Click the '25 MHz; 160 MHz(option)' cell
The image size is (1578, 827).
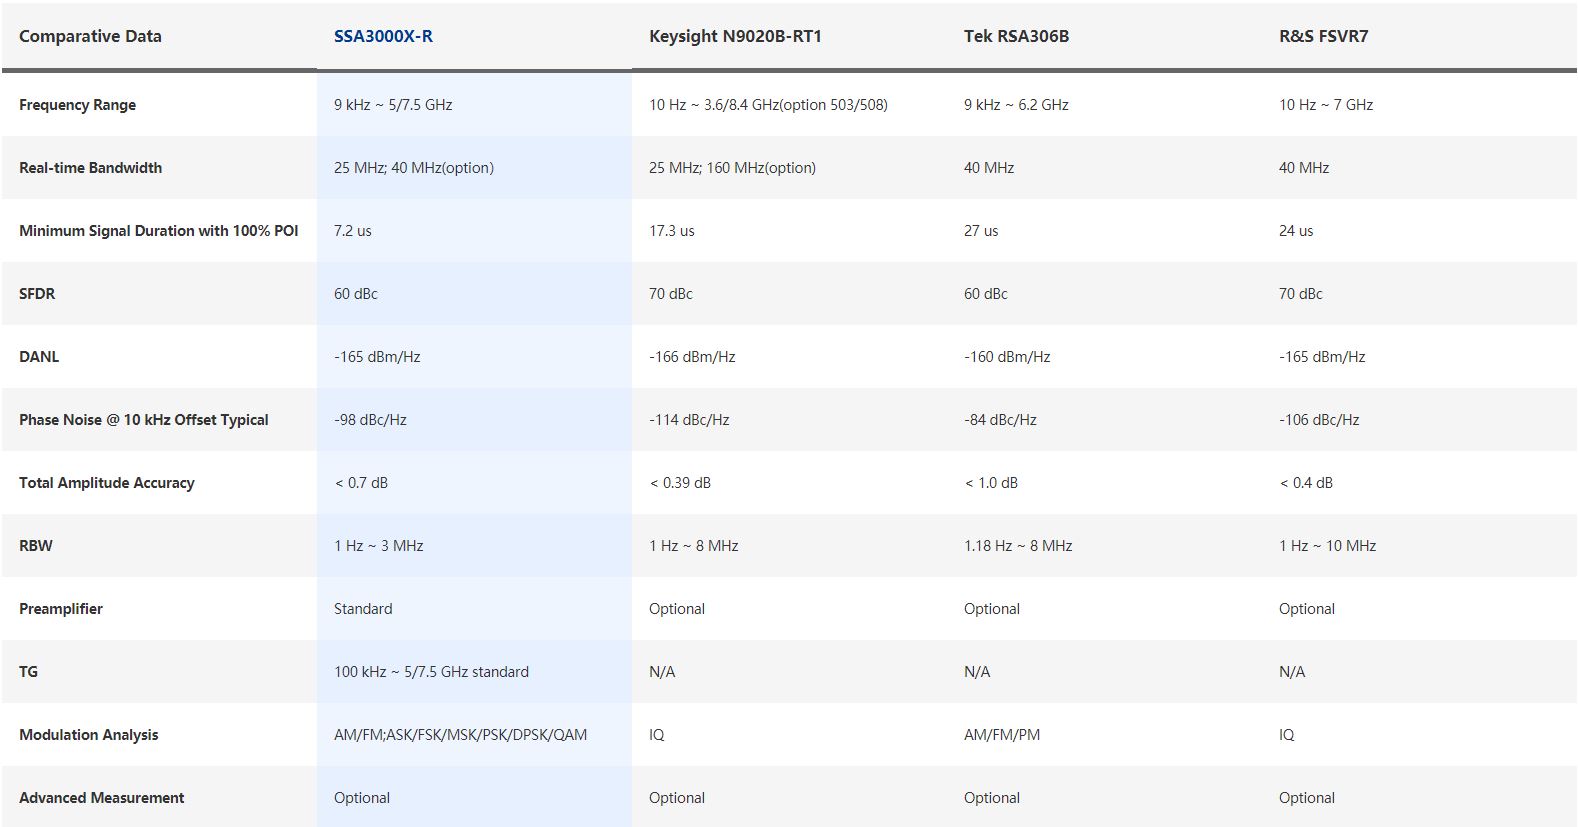coord(732,168)
